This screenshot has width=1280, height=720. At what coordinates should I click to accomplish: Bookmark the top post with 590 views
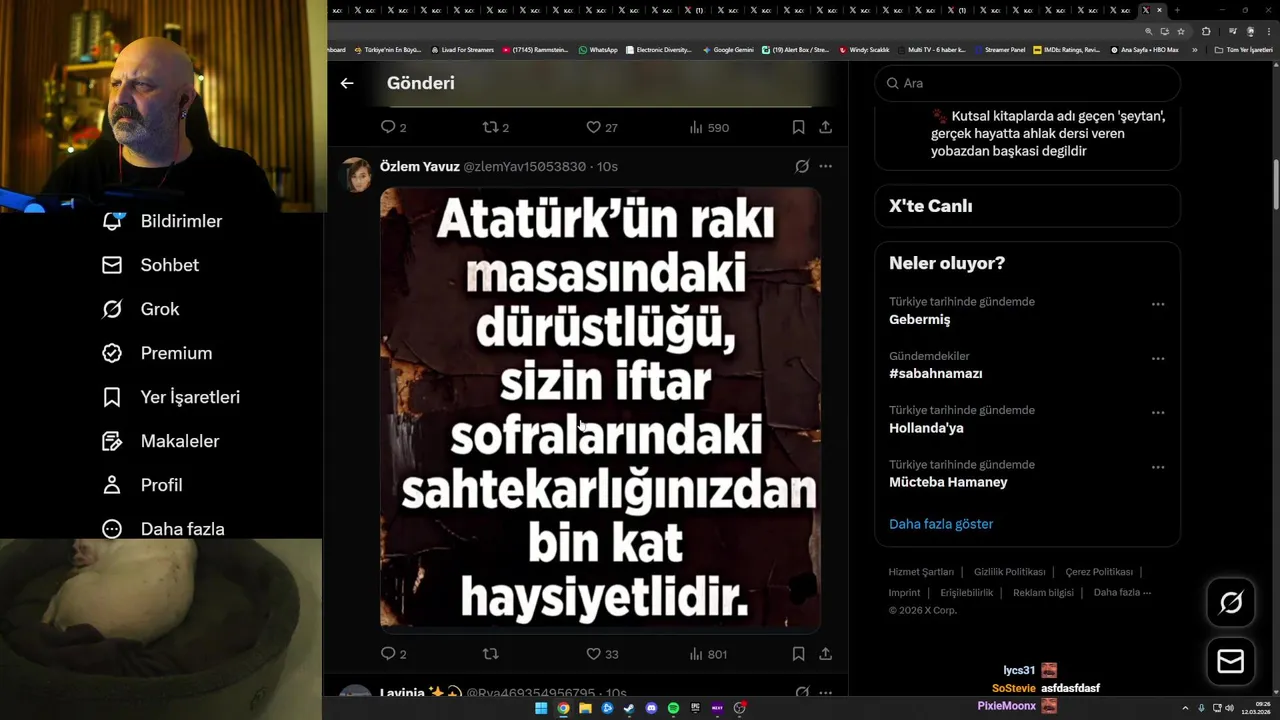798,127
